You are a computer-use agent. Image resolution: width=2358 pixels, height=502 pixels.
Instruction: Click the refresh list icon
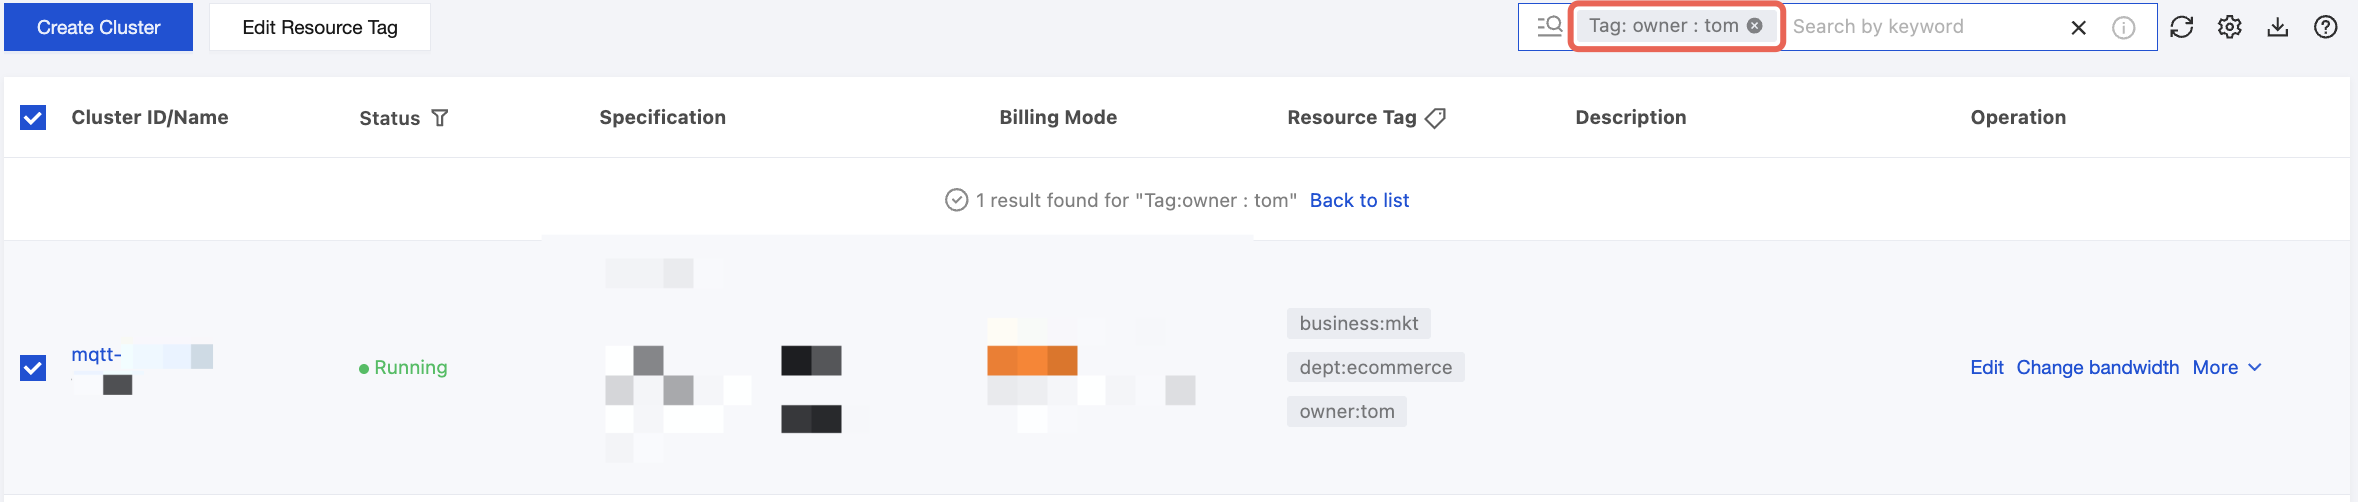click(2181, 27)
